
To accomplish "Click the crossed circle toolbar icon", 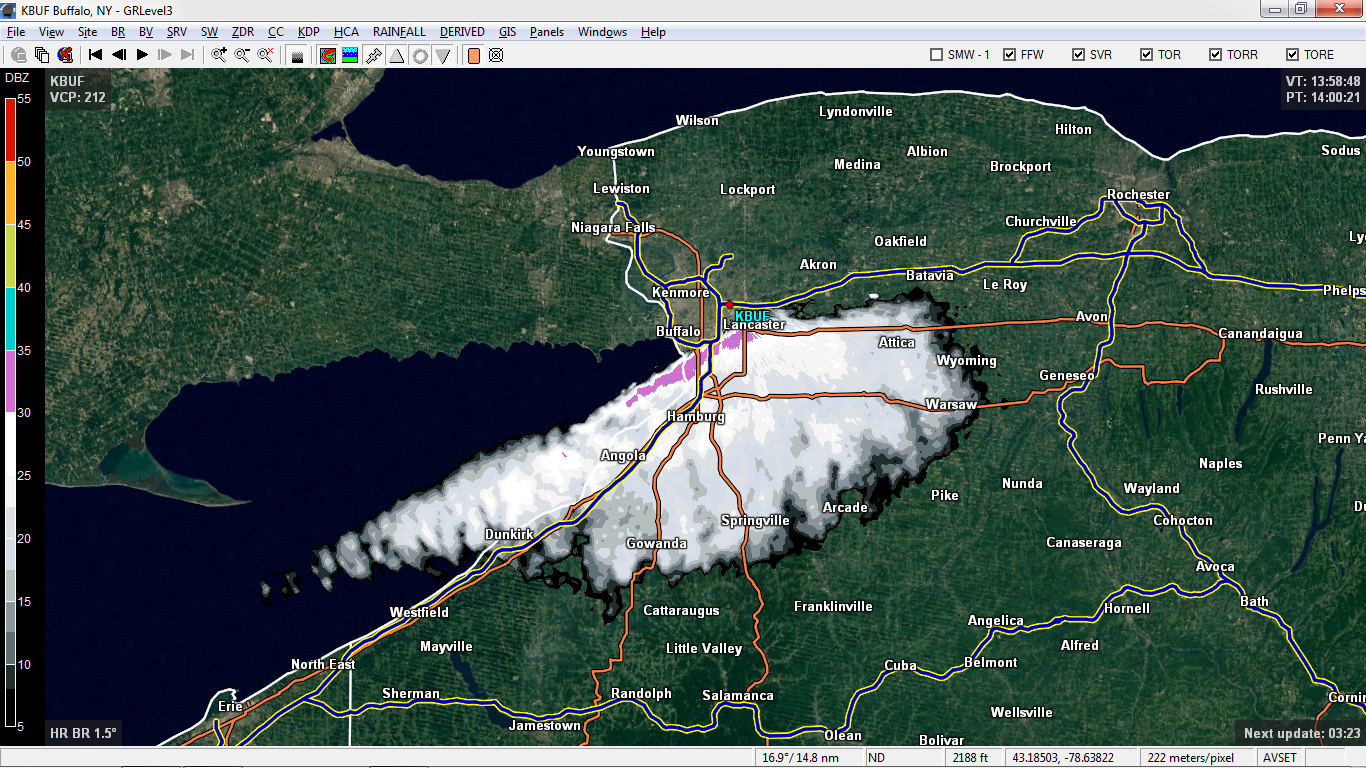I will click(496, 55).
